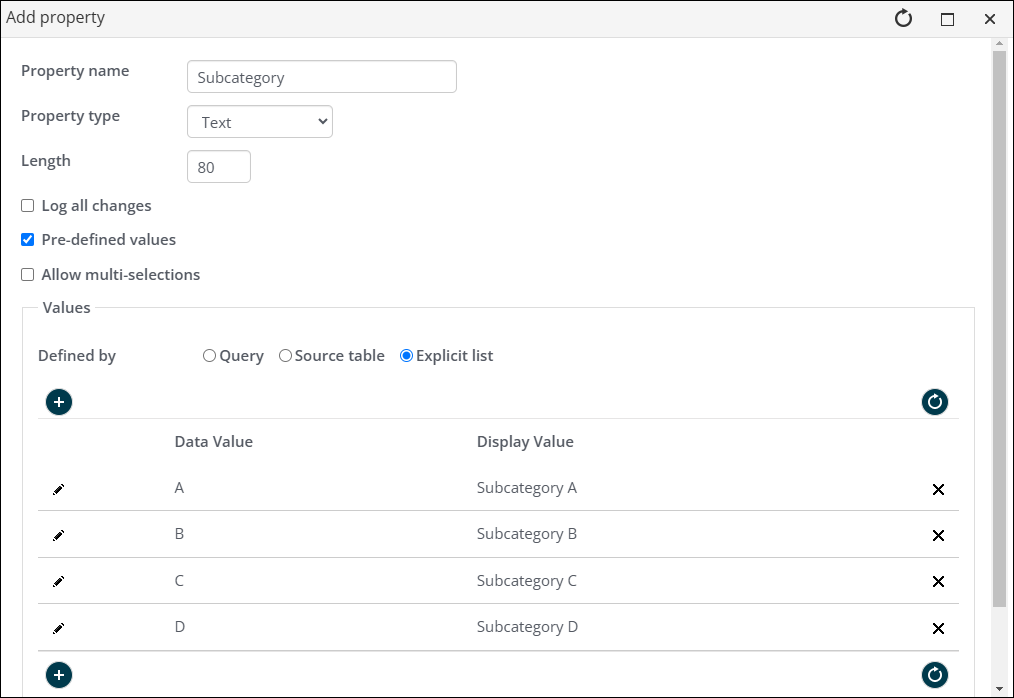Viewport: 1014px width, 698px height.
Task: Reload the dialog from the title bar
Action: 903,19
